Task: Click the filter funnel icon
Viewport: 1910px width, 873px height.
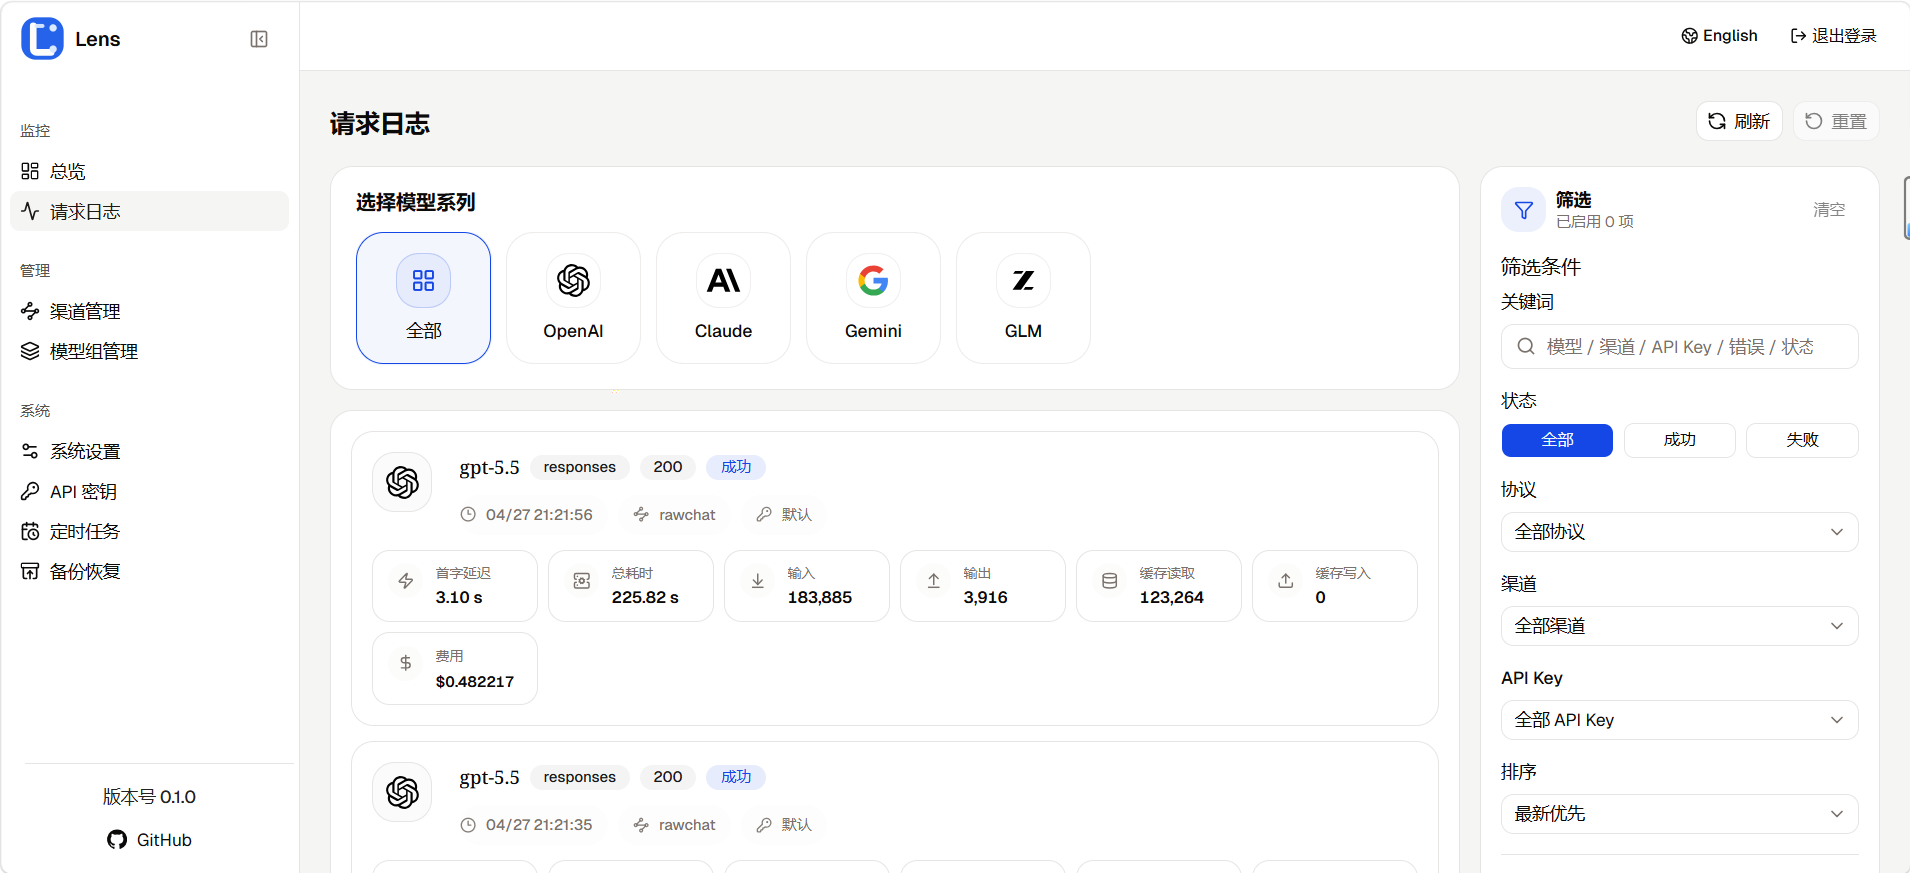Action: [x=1523, y=210]
